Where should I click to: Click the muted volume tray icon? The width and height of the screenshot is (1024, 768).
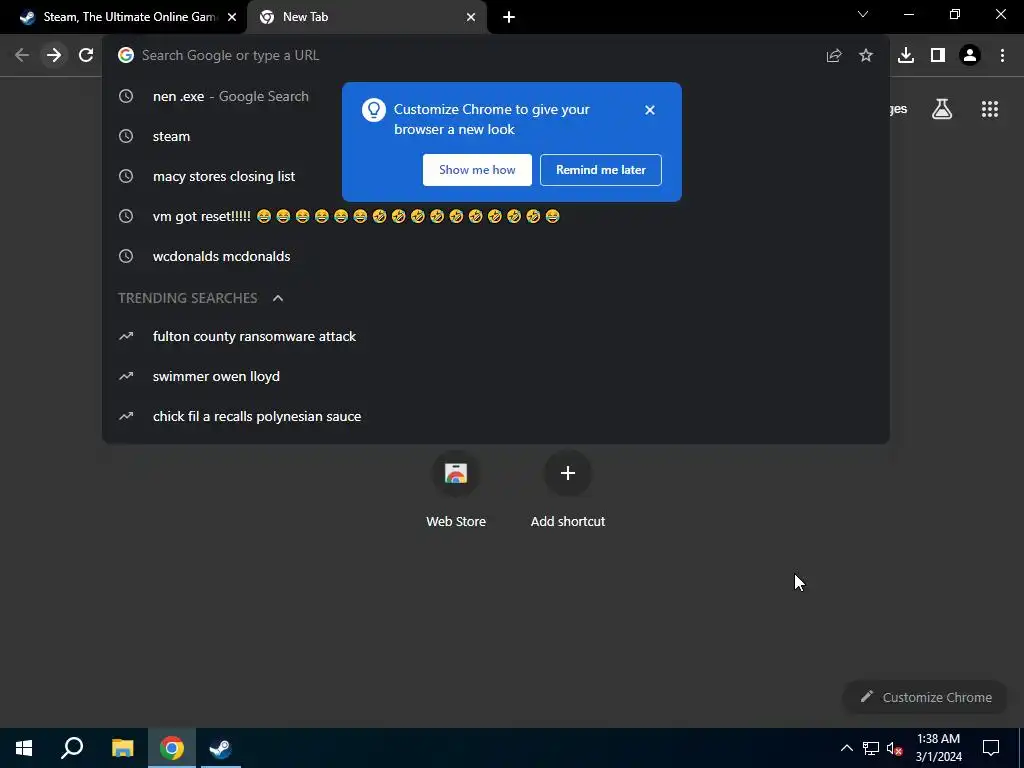(894, 748)
